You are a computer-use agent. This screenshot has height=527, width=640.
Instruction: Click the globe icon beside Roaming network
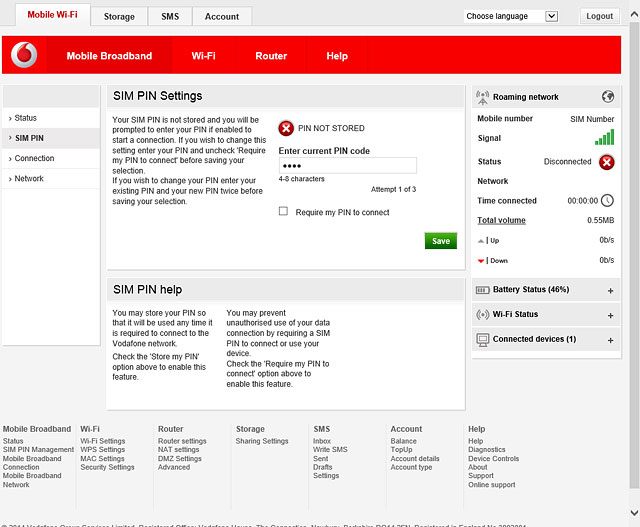(608, 97)
